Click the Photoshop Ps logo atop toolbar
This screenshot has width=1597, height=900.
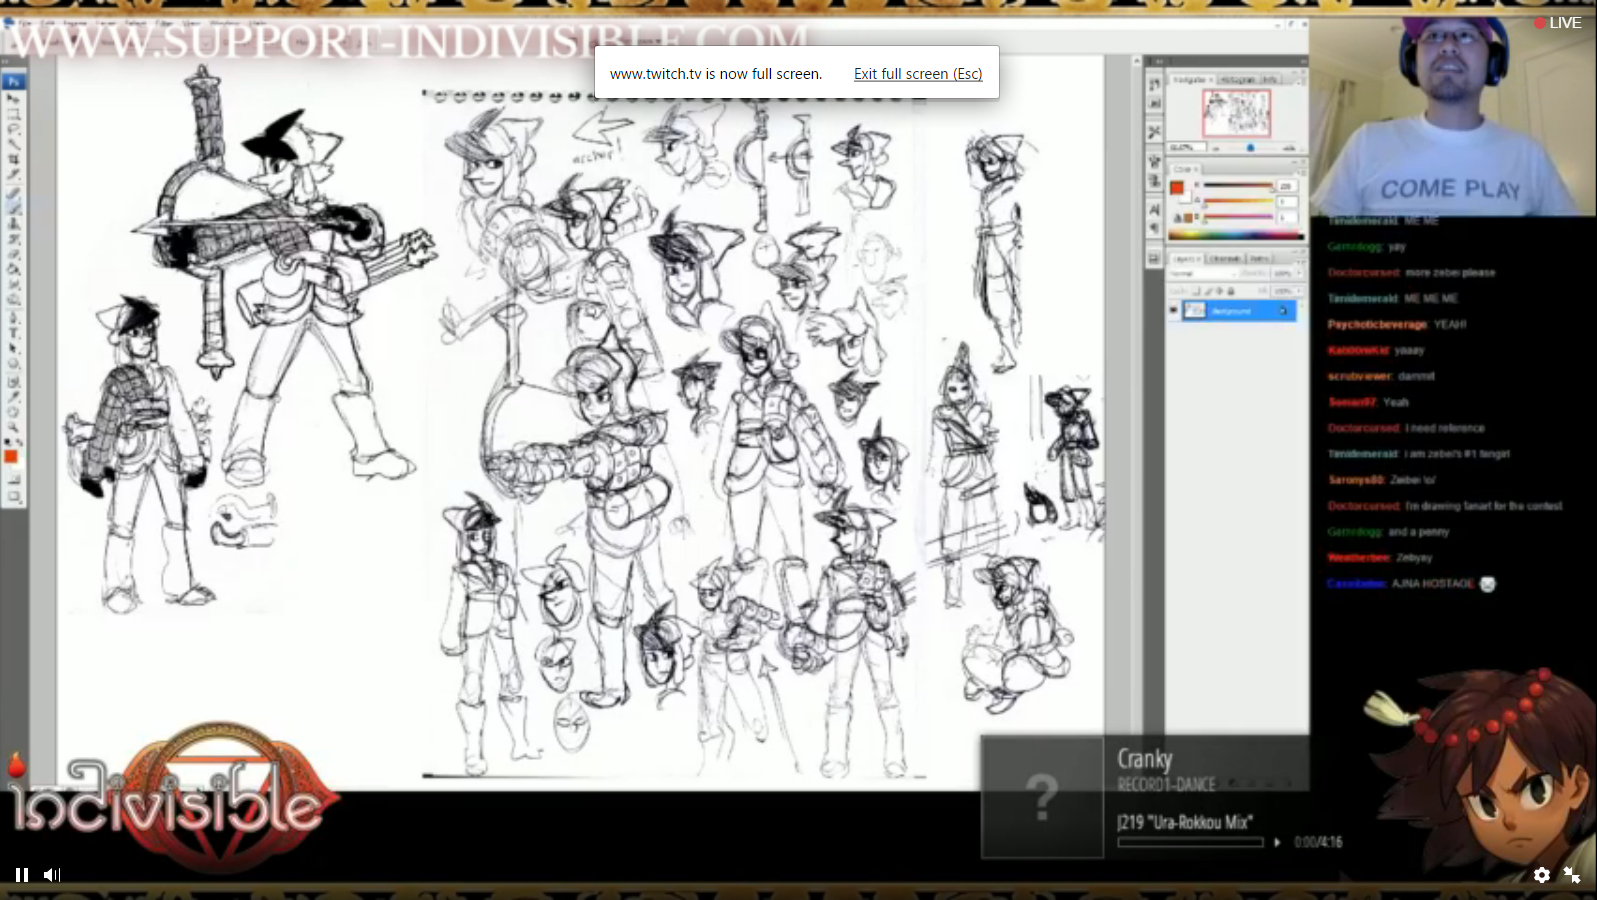coord(13,81)
